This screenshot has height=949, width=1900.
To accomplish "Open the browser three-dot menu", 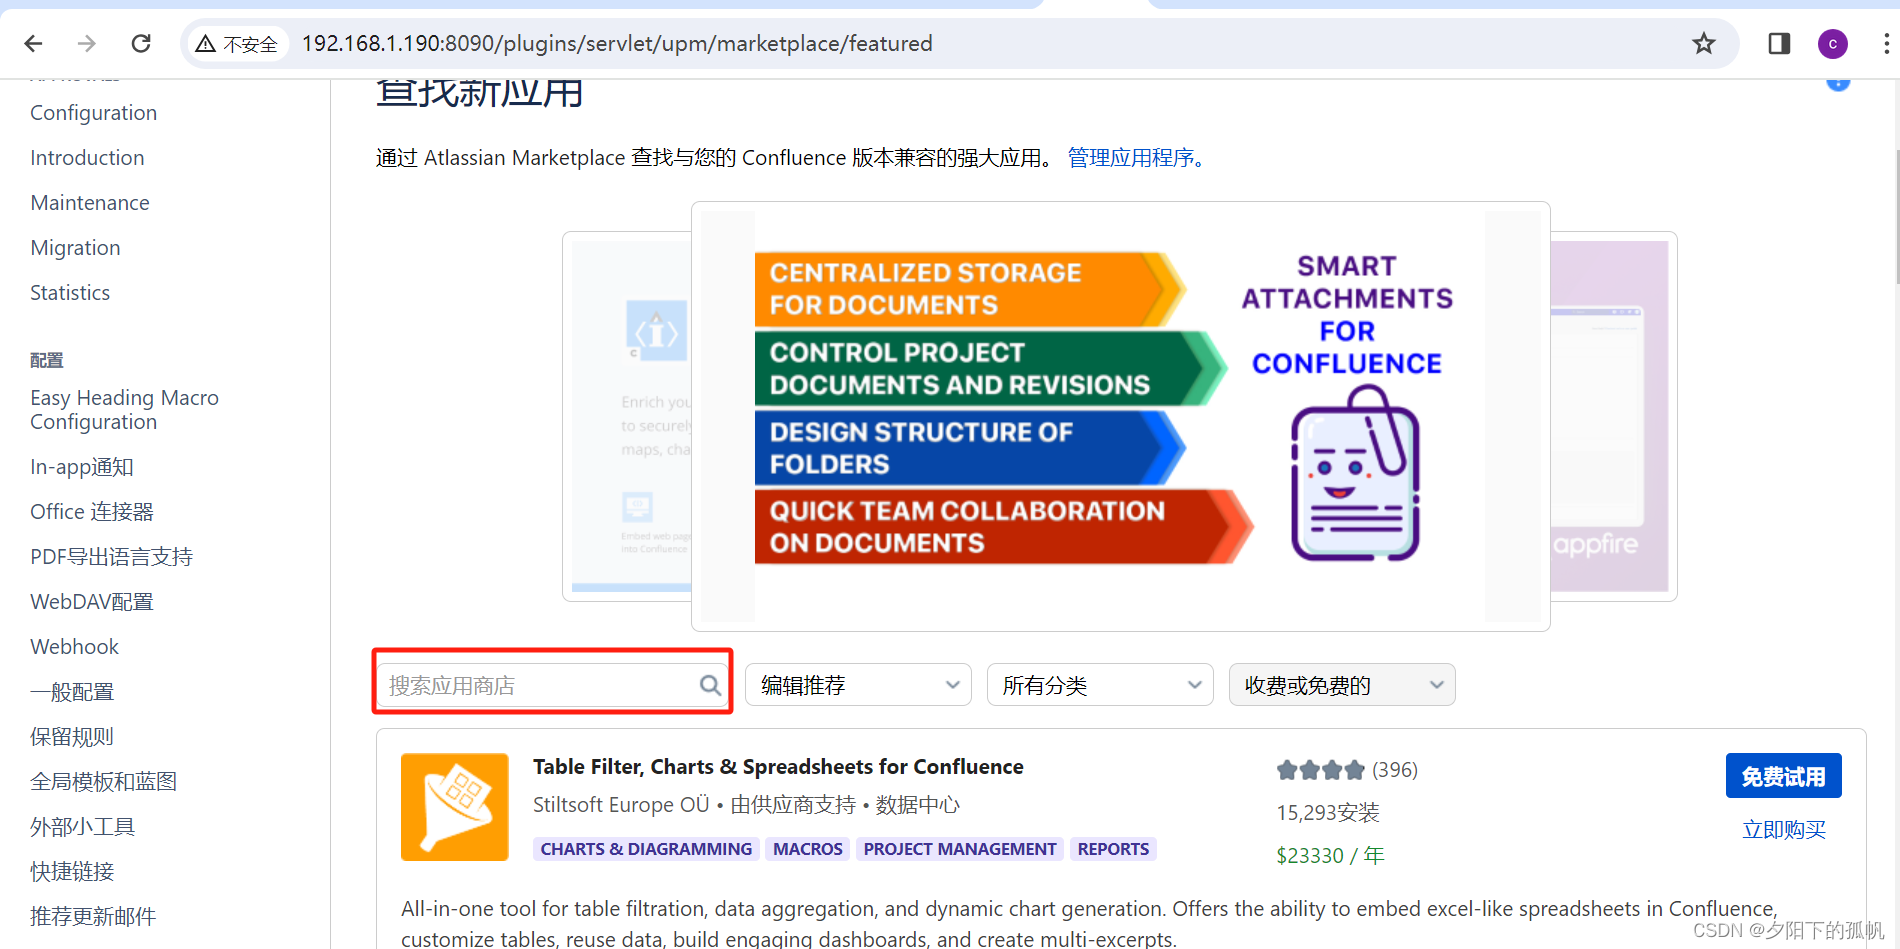I will click(1886, 43).
